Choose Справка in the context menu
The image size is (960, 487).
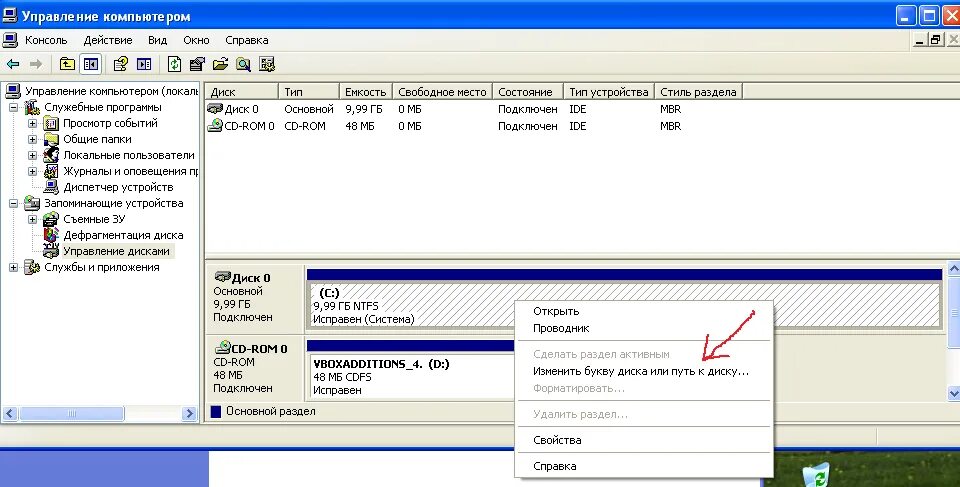[x=644, y=466]
